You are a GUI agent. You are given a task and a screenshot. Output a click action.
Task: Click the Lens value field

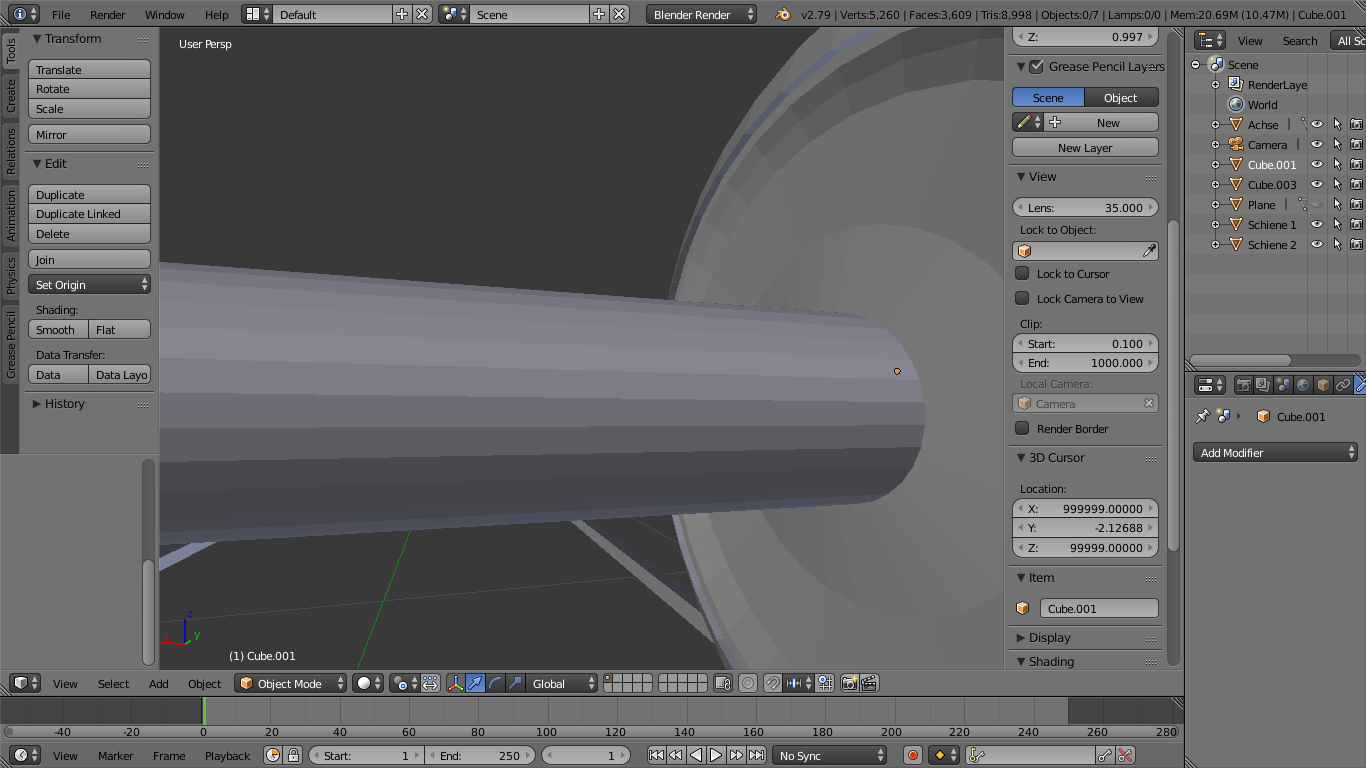pyautogui.click(x=1085, y=208)
